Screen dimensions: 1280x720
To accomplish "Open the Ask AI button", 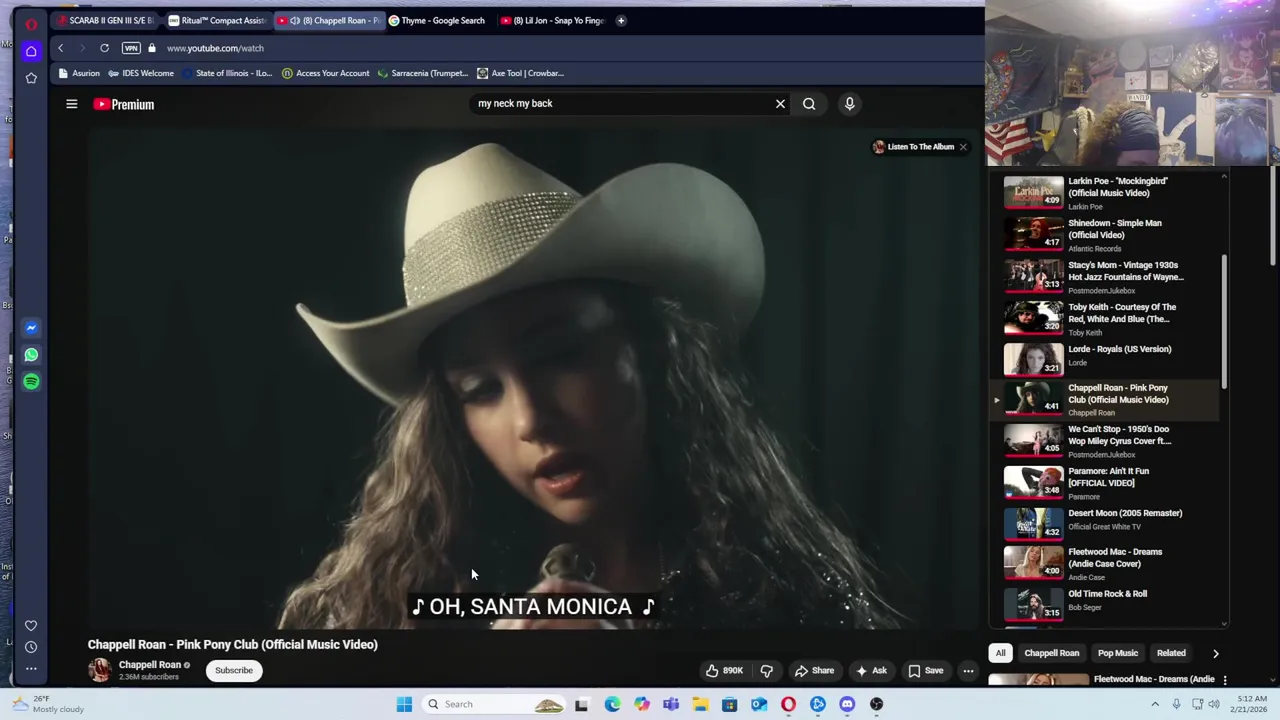I will pos(871,671).
